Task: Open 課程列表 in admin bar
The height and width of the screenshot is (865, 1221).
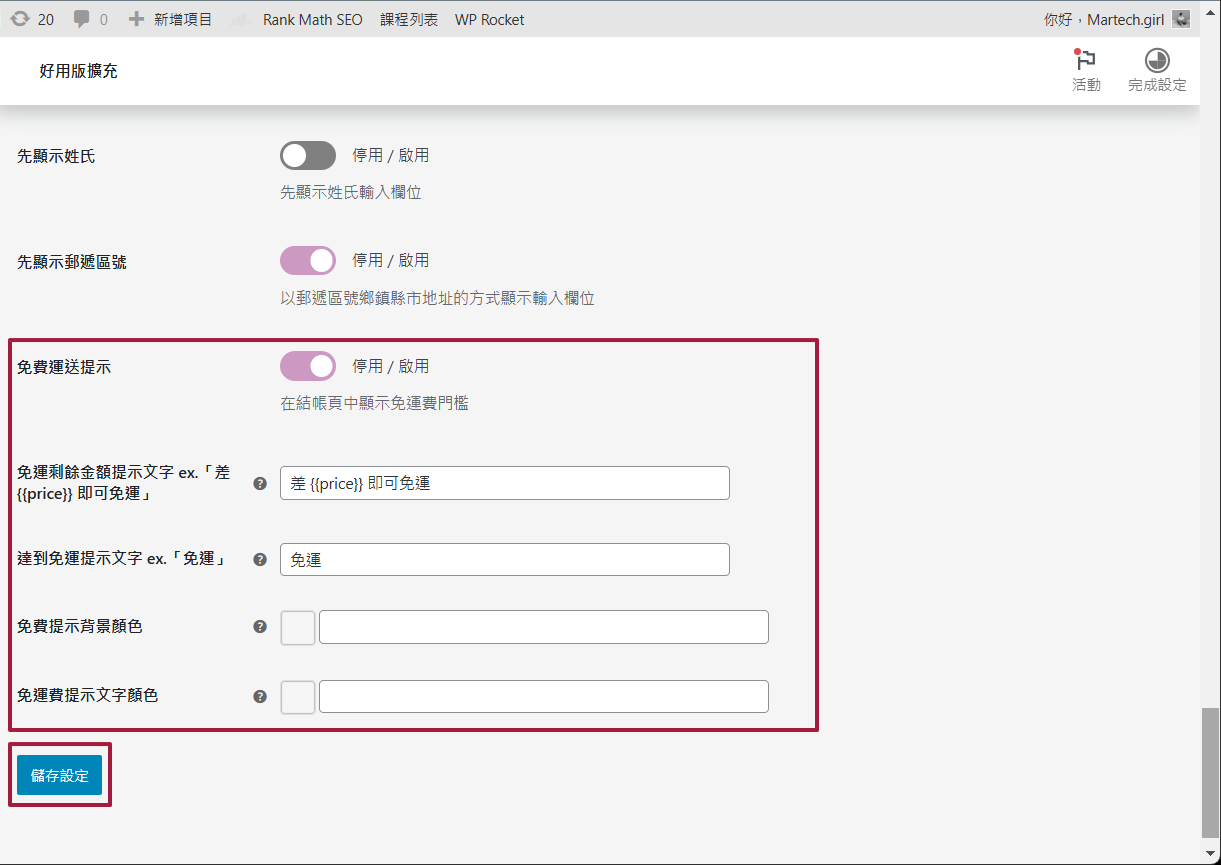Action: click(x=409, y=19)
